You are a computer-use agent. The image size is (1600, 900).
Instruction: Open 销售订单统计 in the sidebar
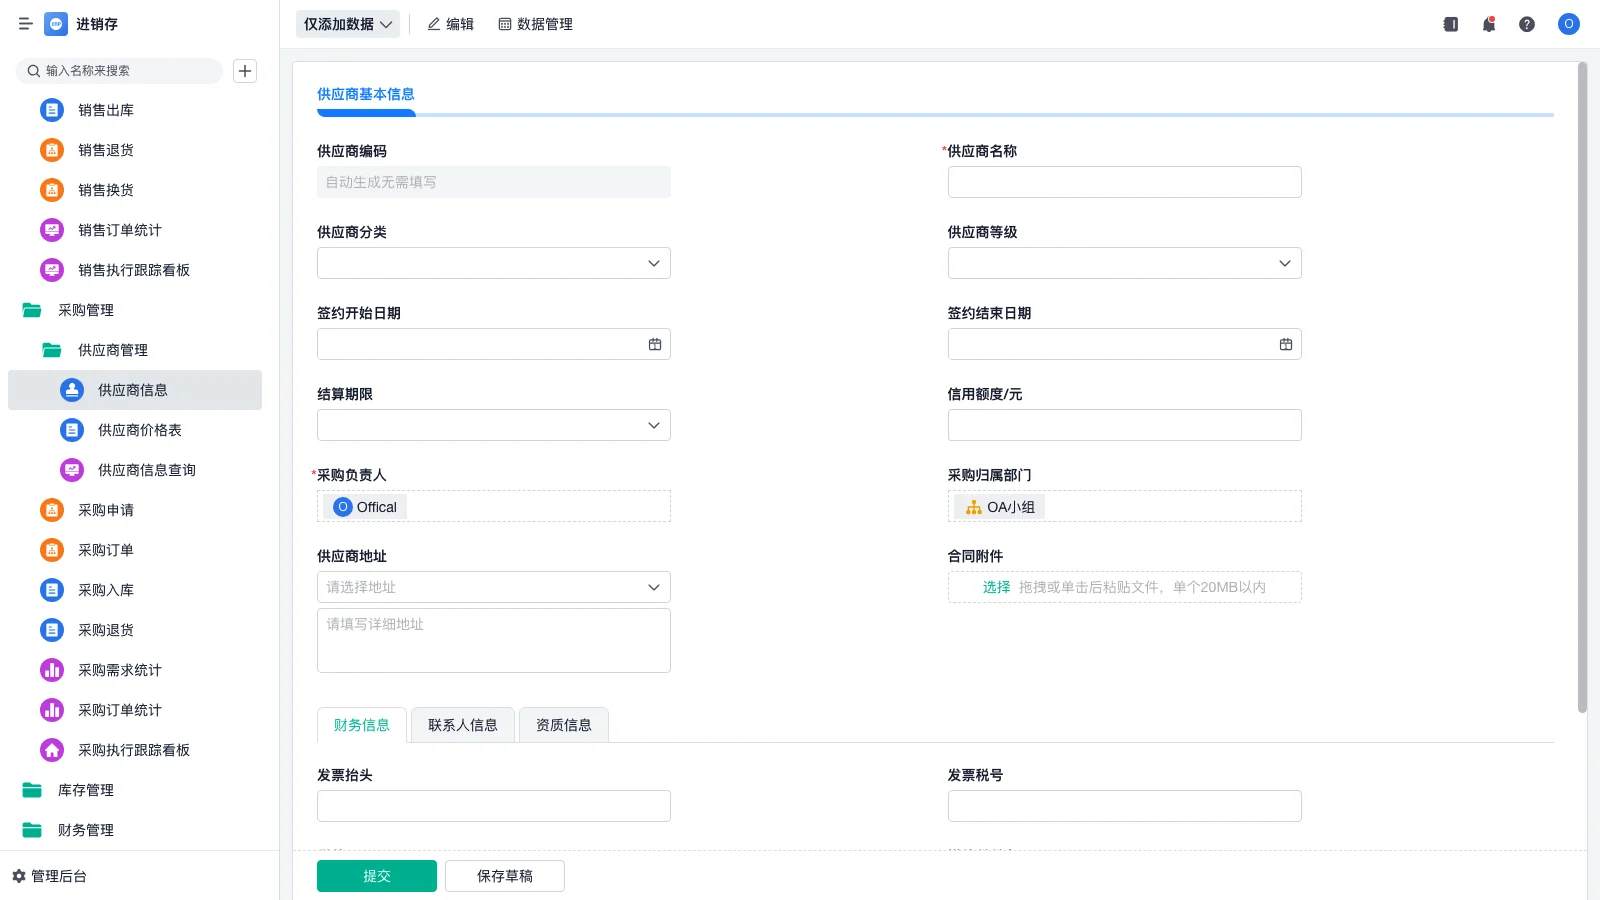coord(118,230)
